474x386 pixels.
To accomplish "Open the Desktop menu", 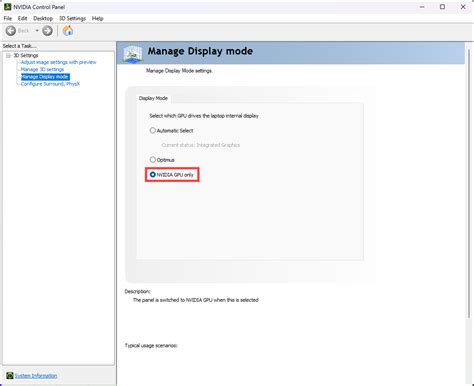I will click(x=43, y=18).
